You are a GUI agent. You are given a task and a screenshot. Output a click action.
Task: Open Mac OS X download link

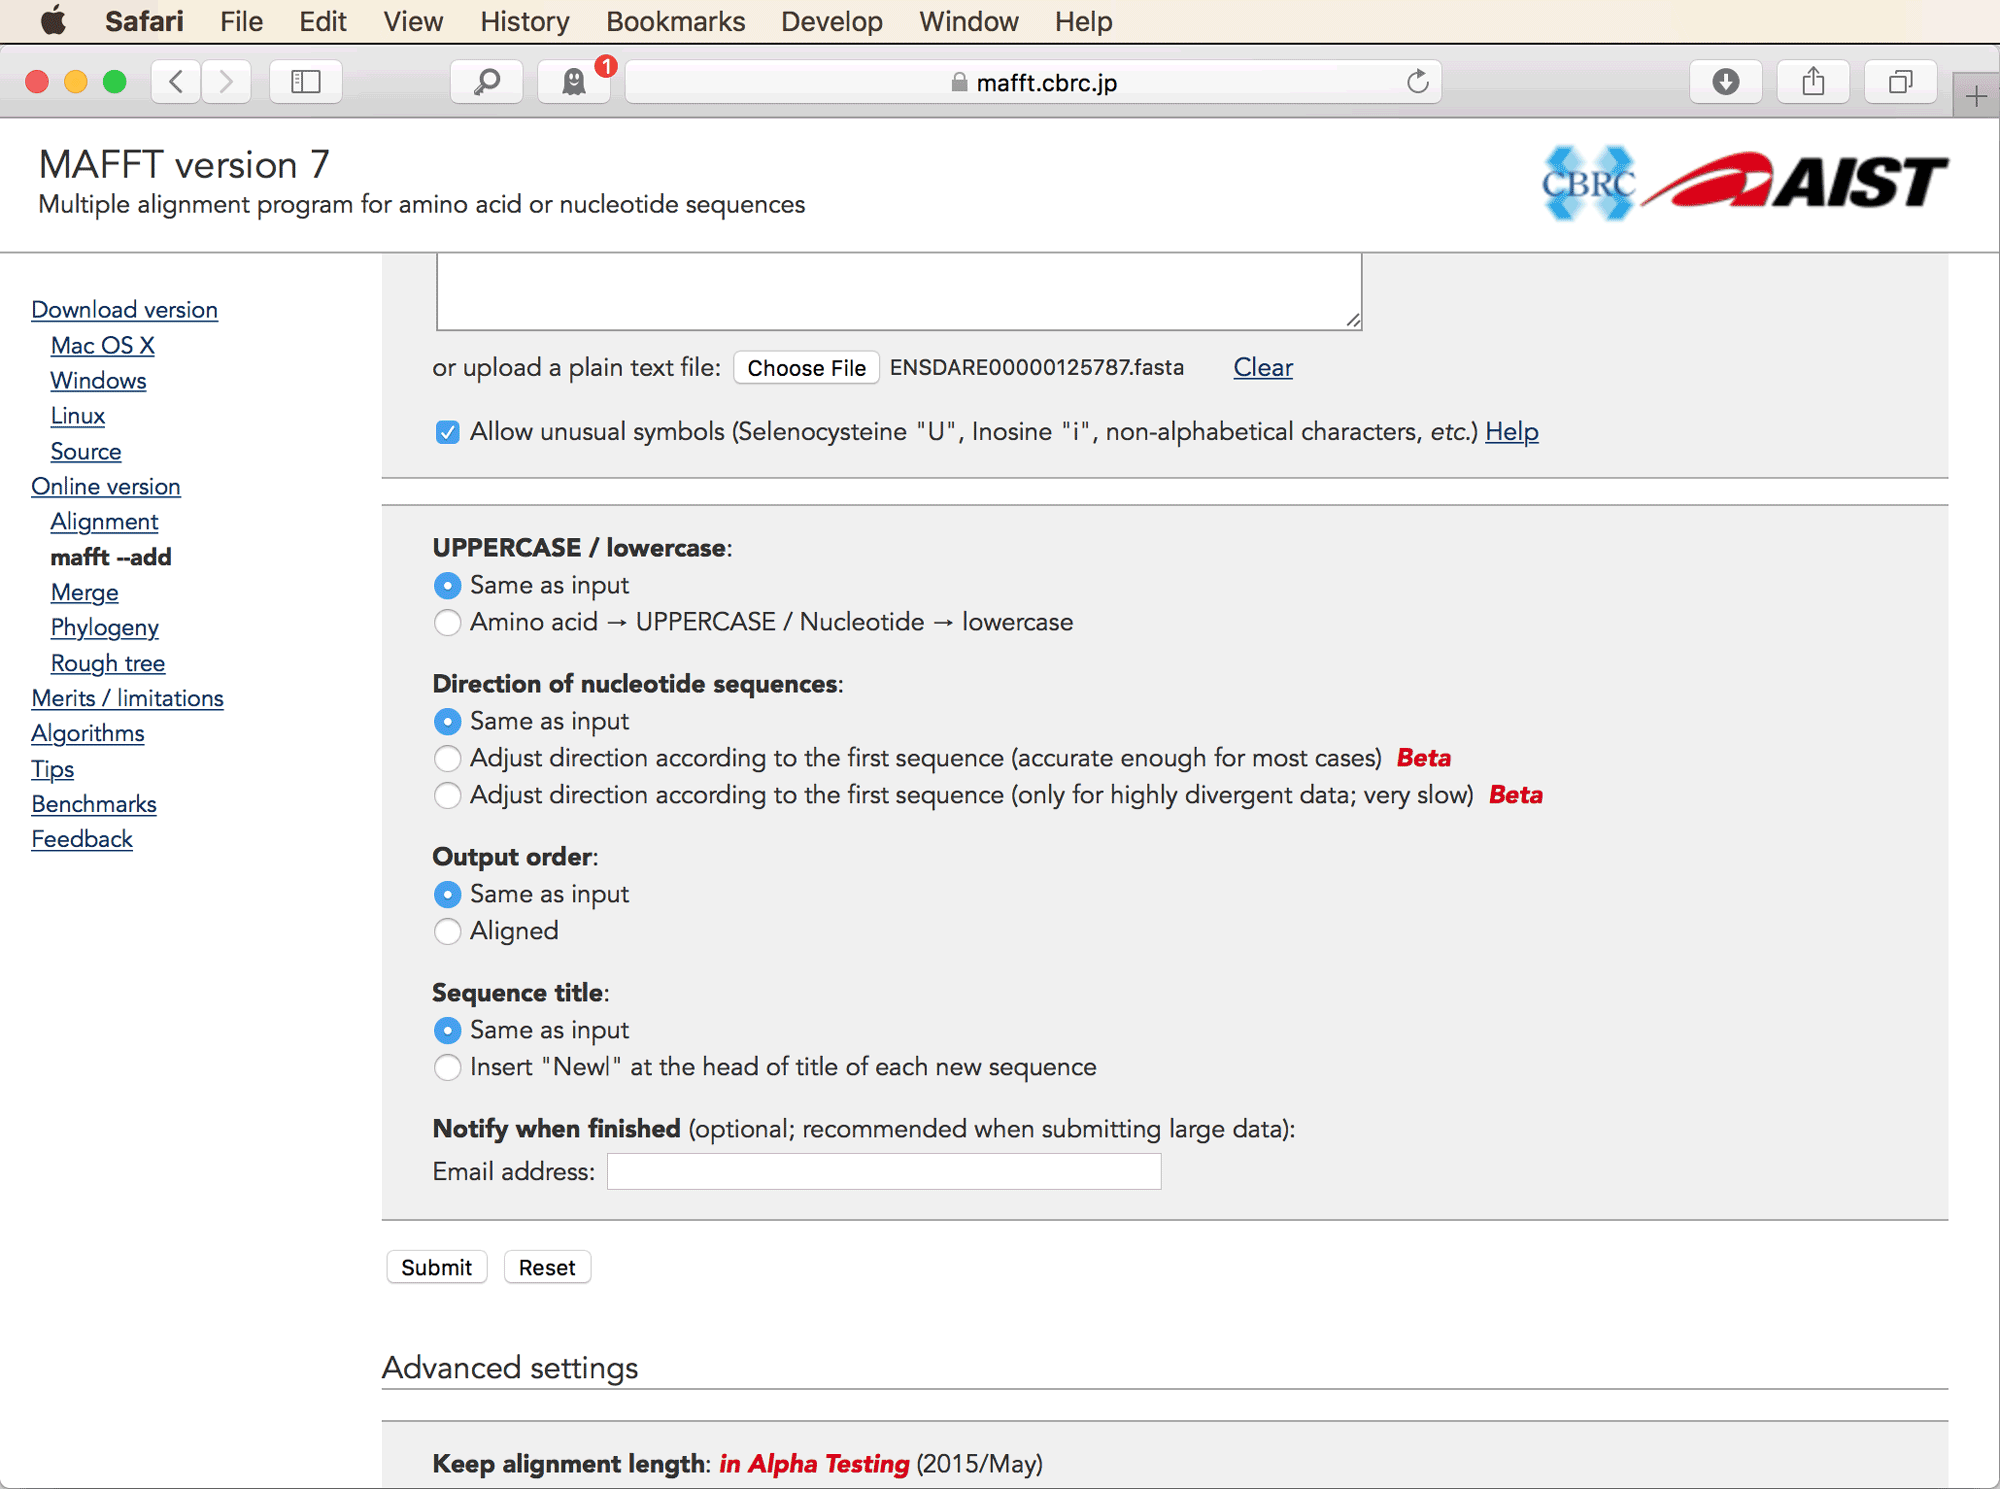click(x=102, y=345)
